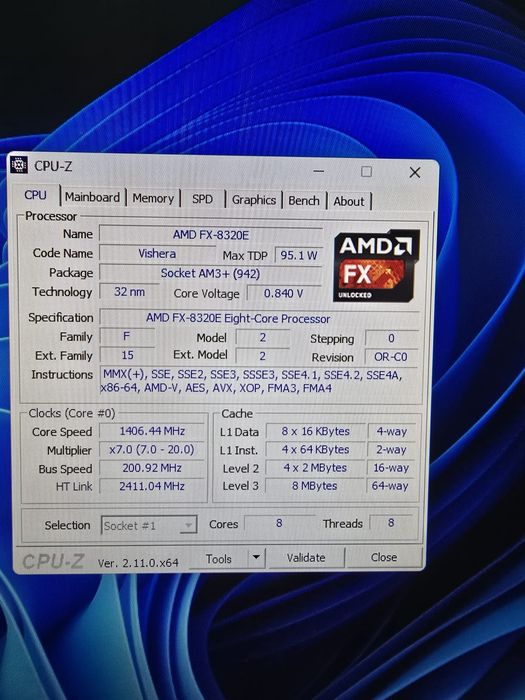The width and height of the screenshot is (525, 700).
Task: Click the Validate button
Action: [306, 558]
